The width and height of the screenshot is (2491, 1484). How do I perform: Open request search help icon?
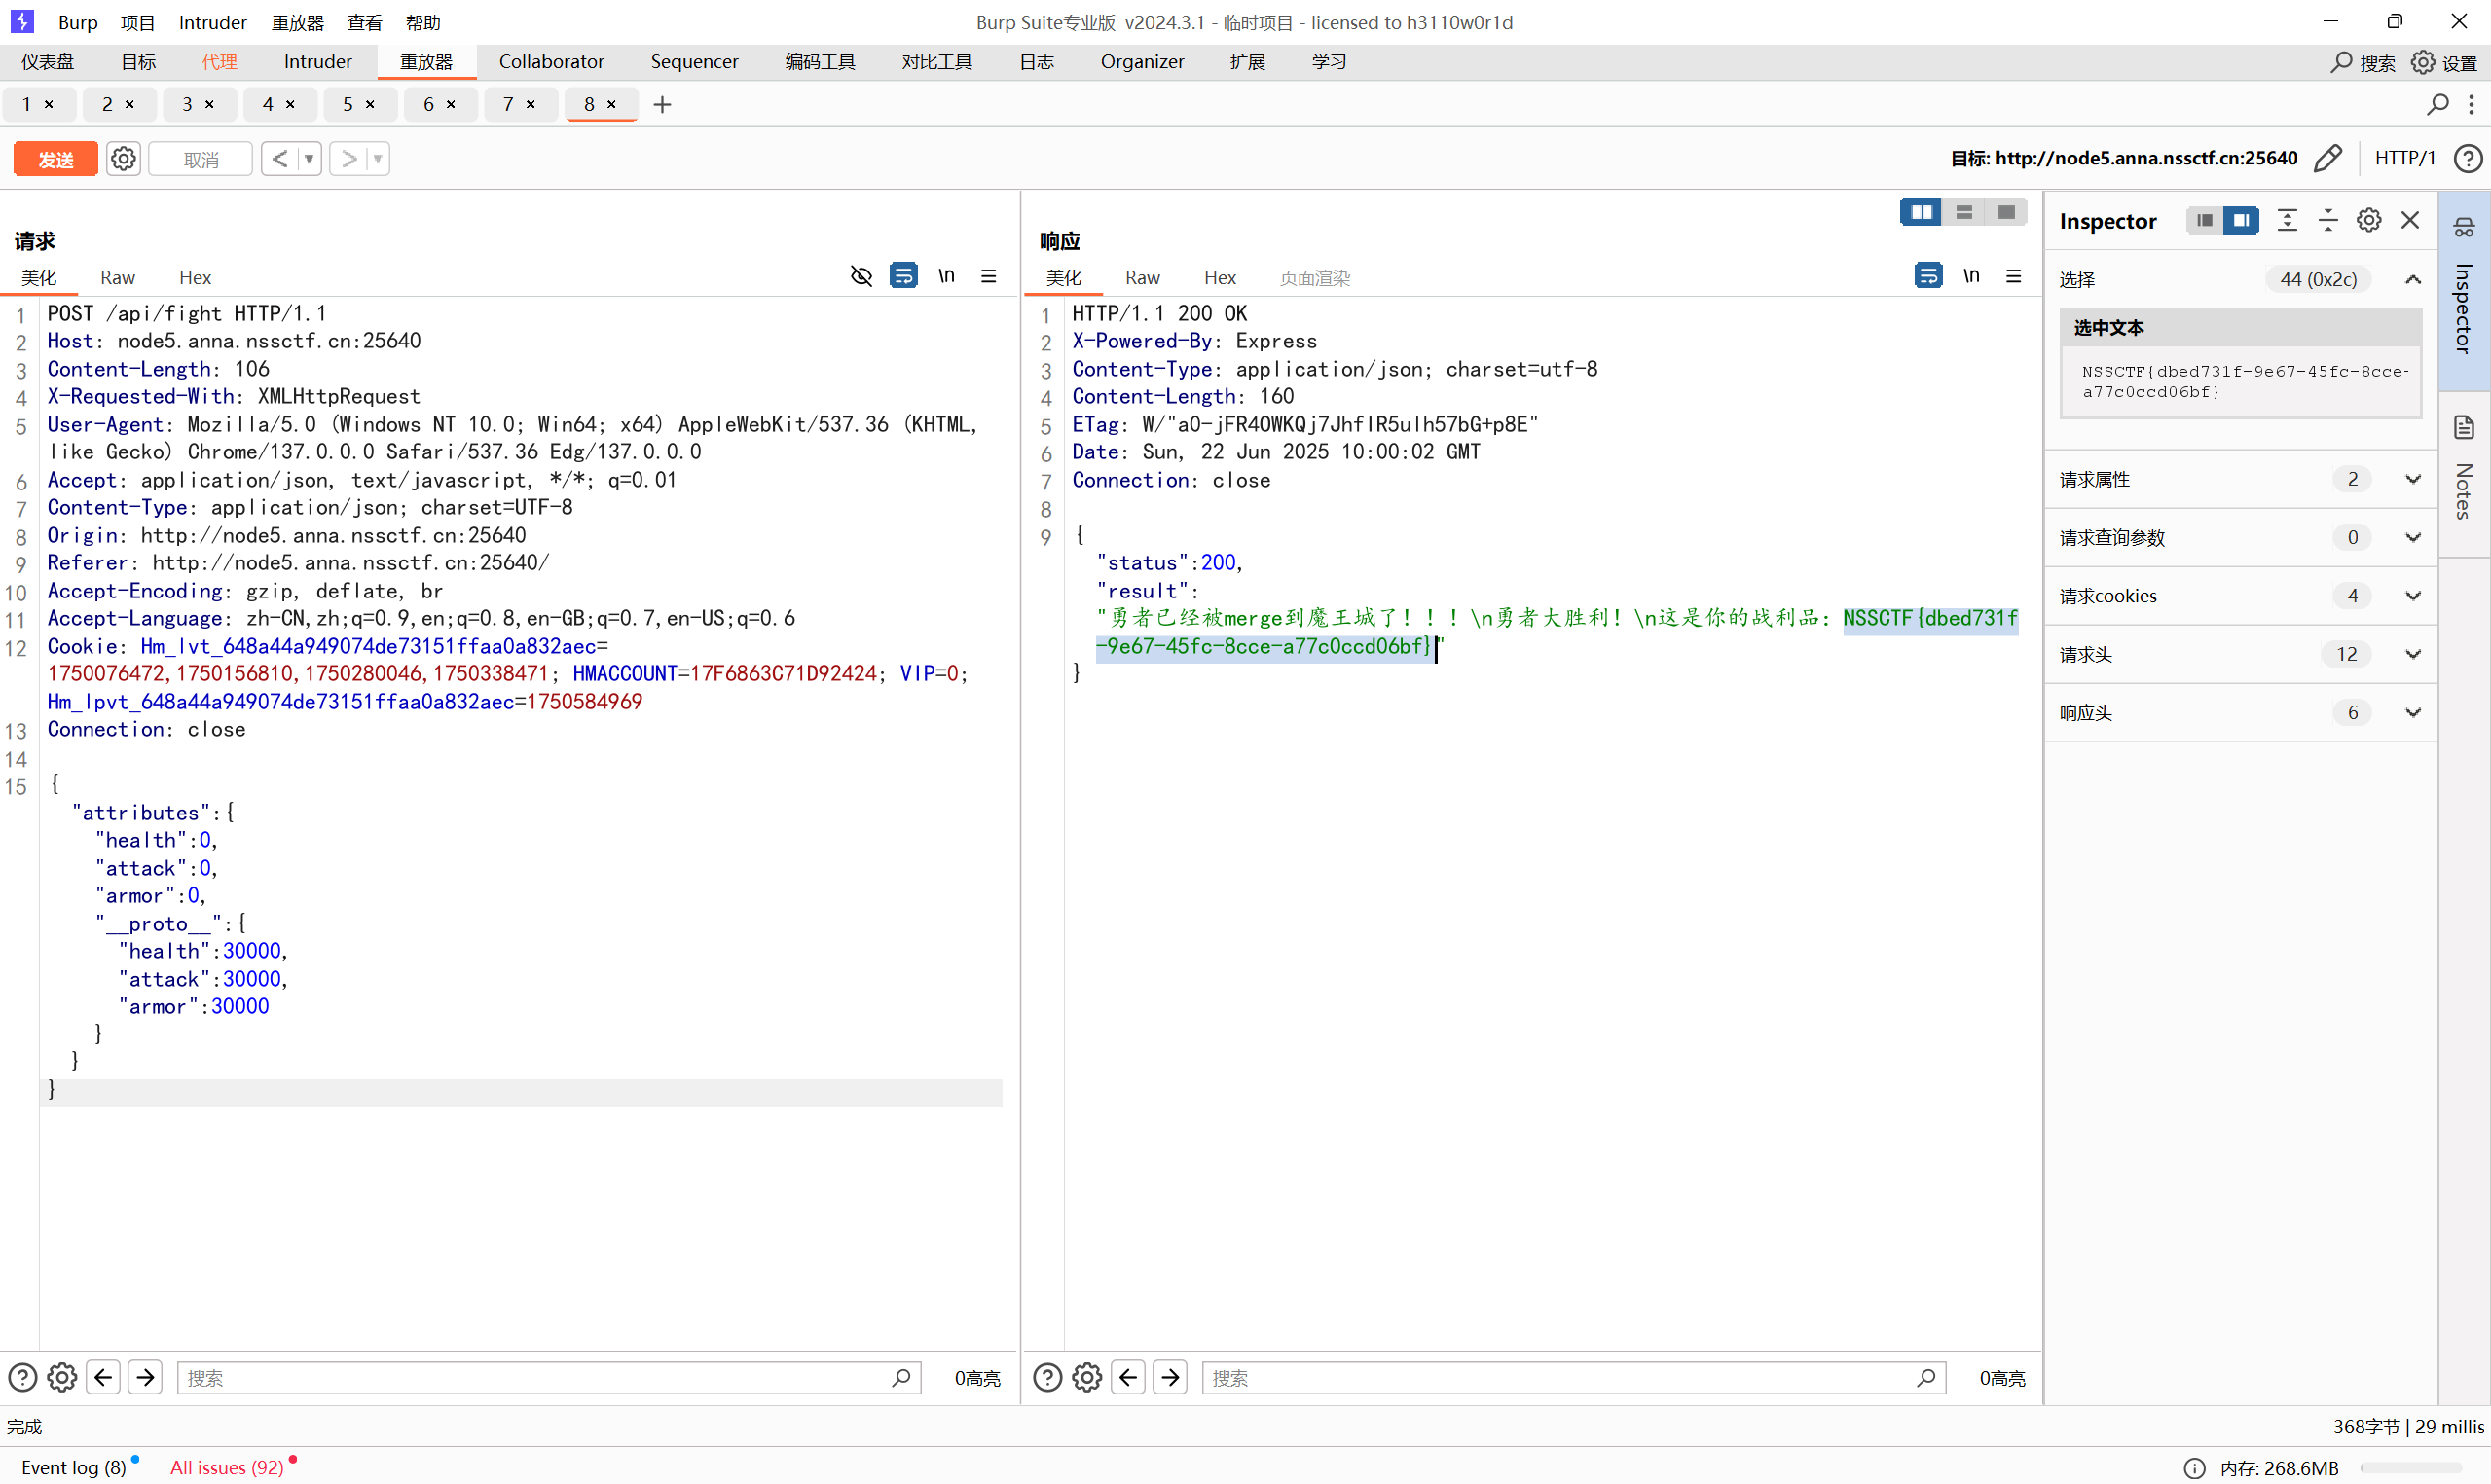(x=22, y=1378)
